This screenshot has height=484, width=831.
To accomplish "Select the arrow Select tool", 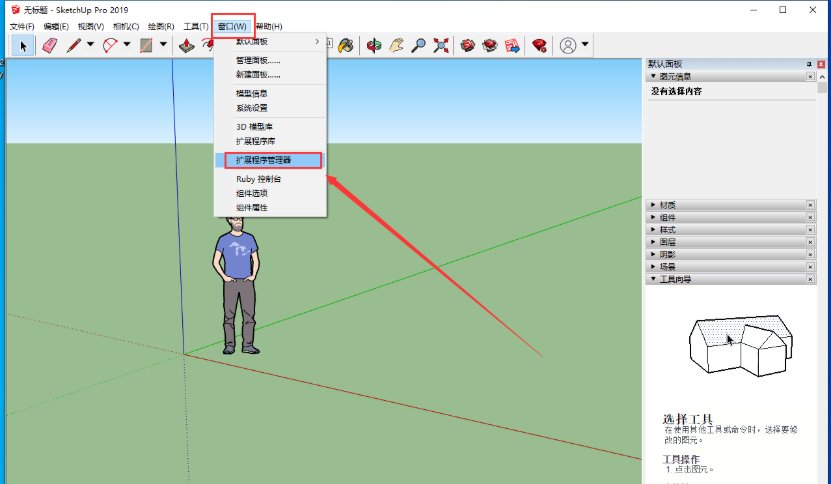I will tap(23, 46).
